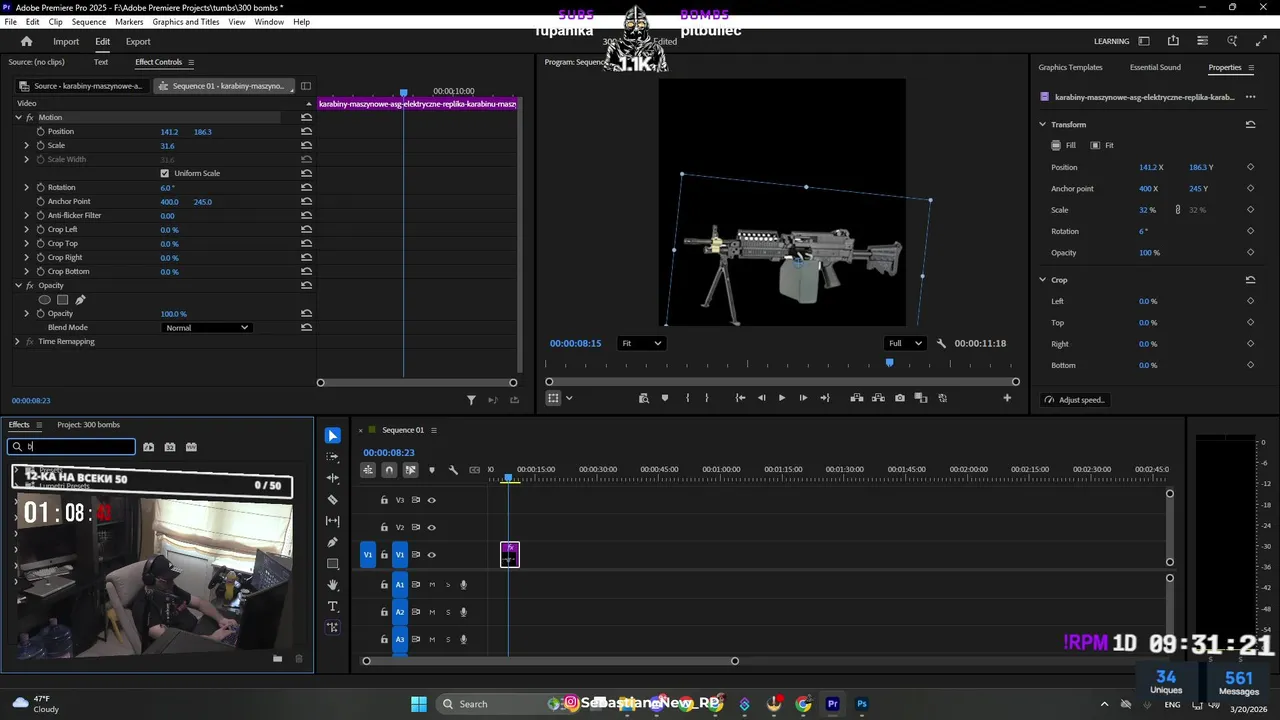Toggle visibility of track V2
This screenshot has height=720, width=1280.
(x=432, y=527)
